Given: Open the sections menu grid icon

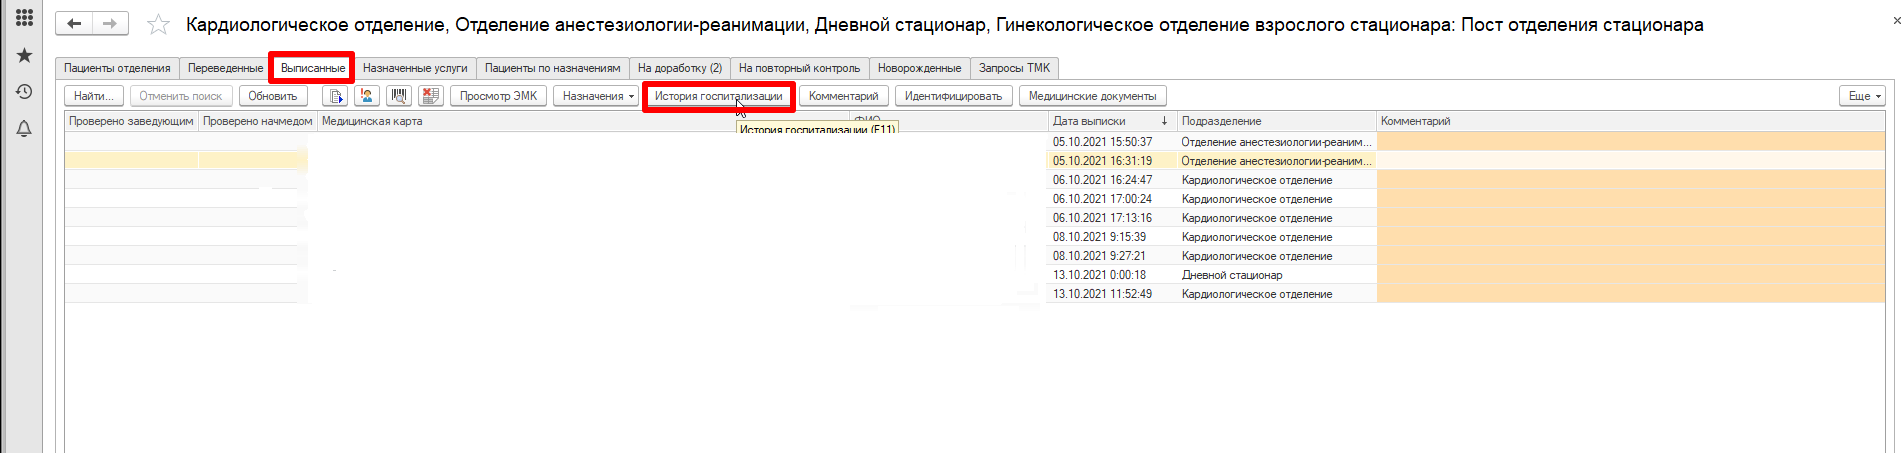Looking at the screenshot, I should pos(24,18).
